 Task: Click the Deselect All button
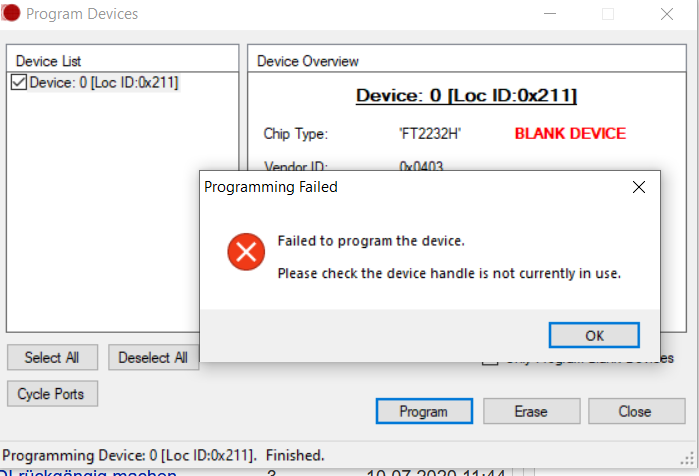tap(153, 357)
